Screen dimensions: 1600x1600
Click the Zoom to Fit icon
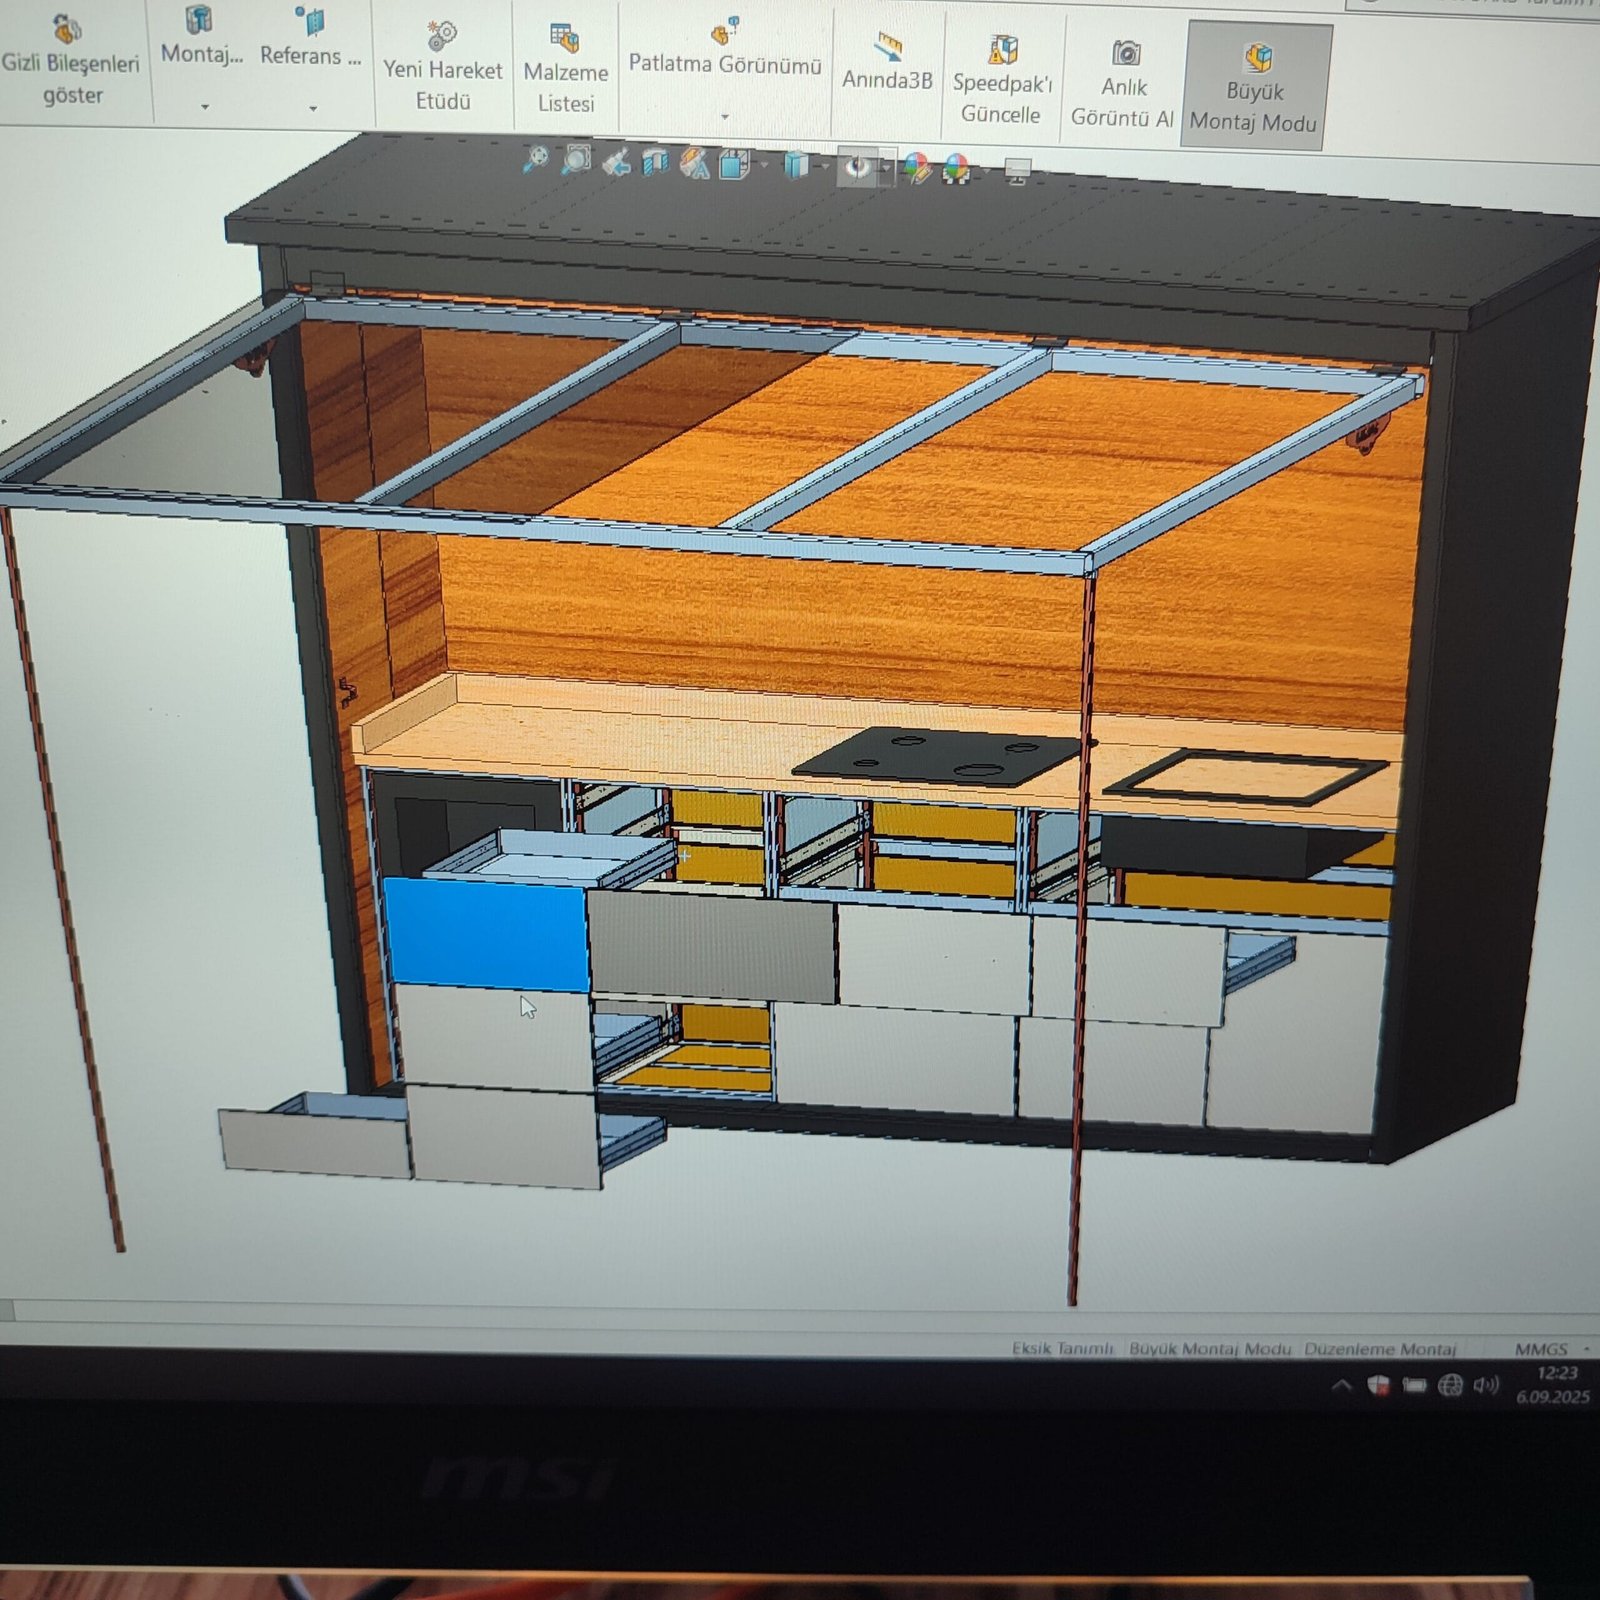535,159
